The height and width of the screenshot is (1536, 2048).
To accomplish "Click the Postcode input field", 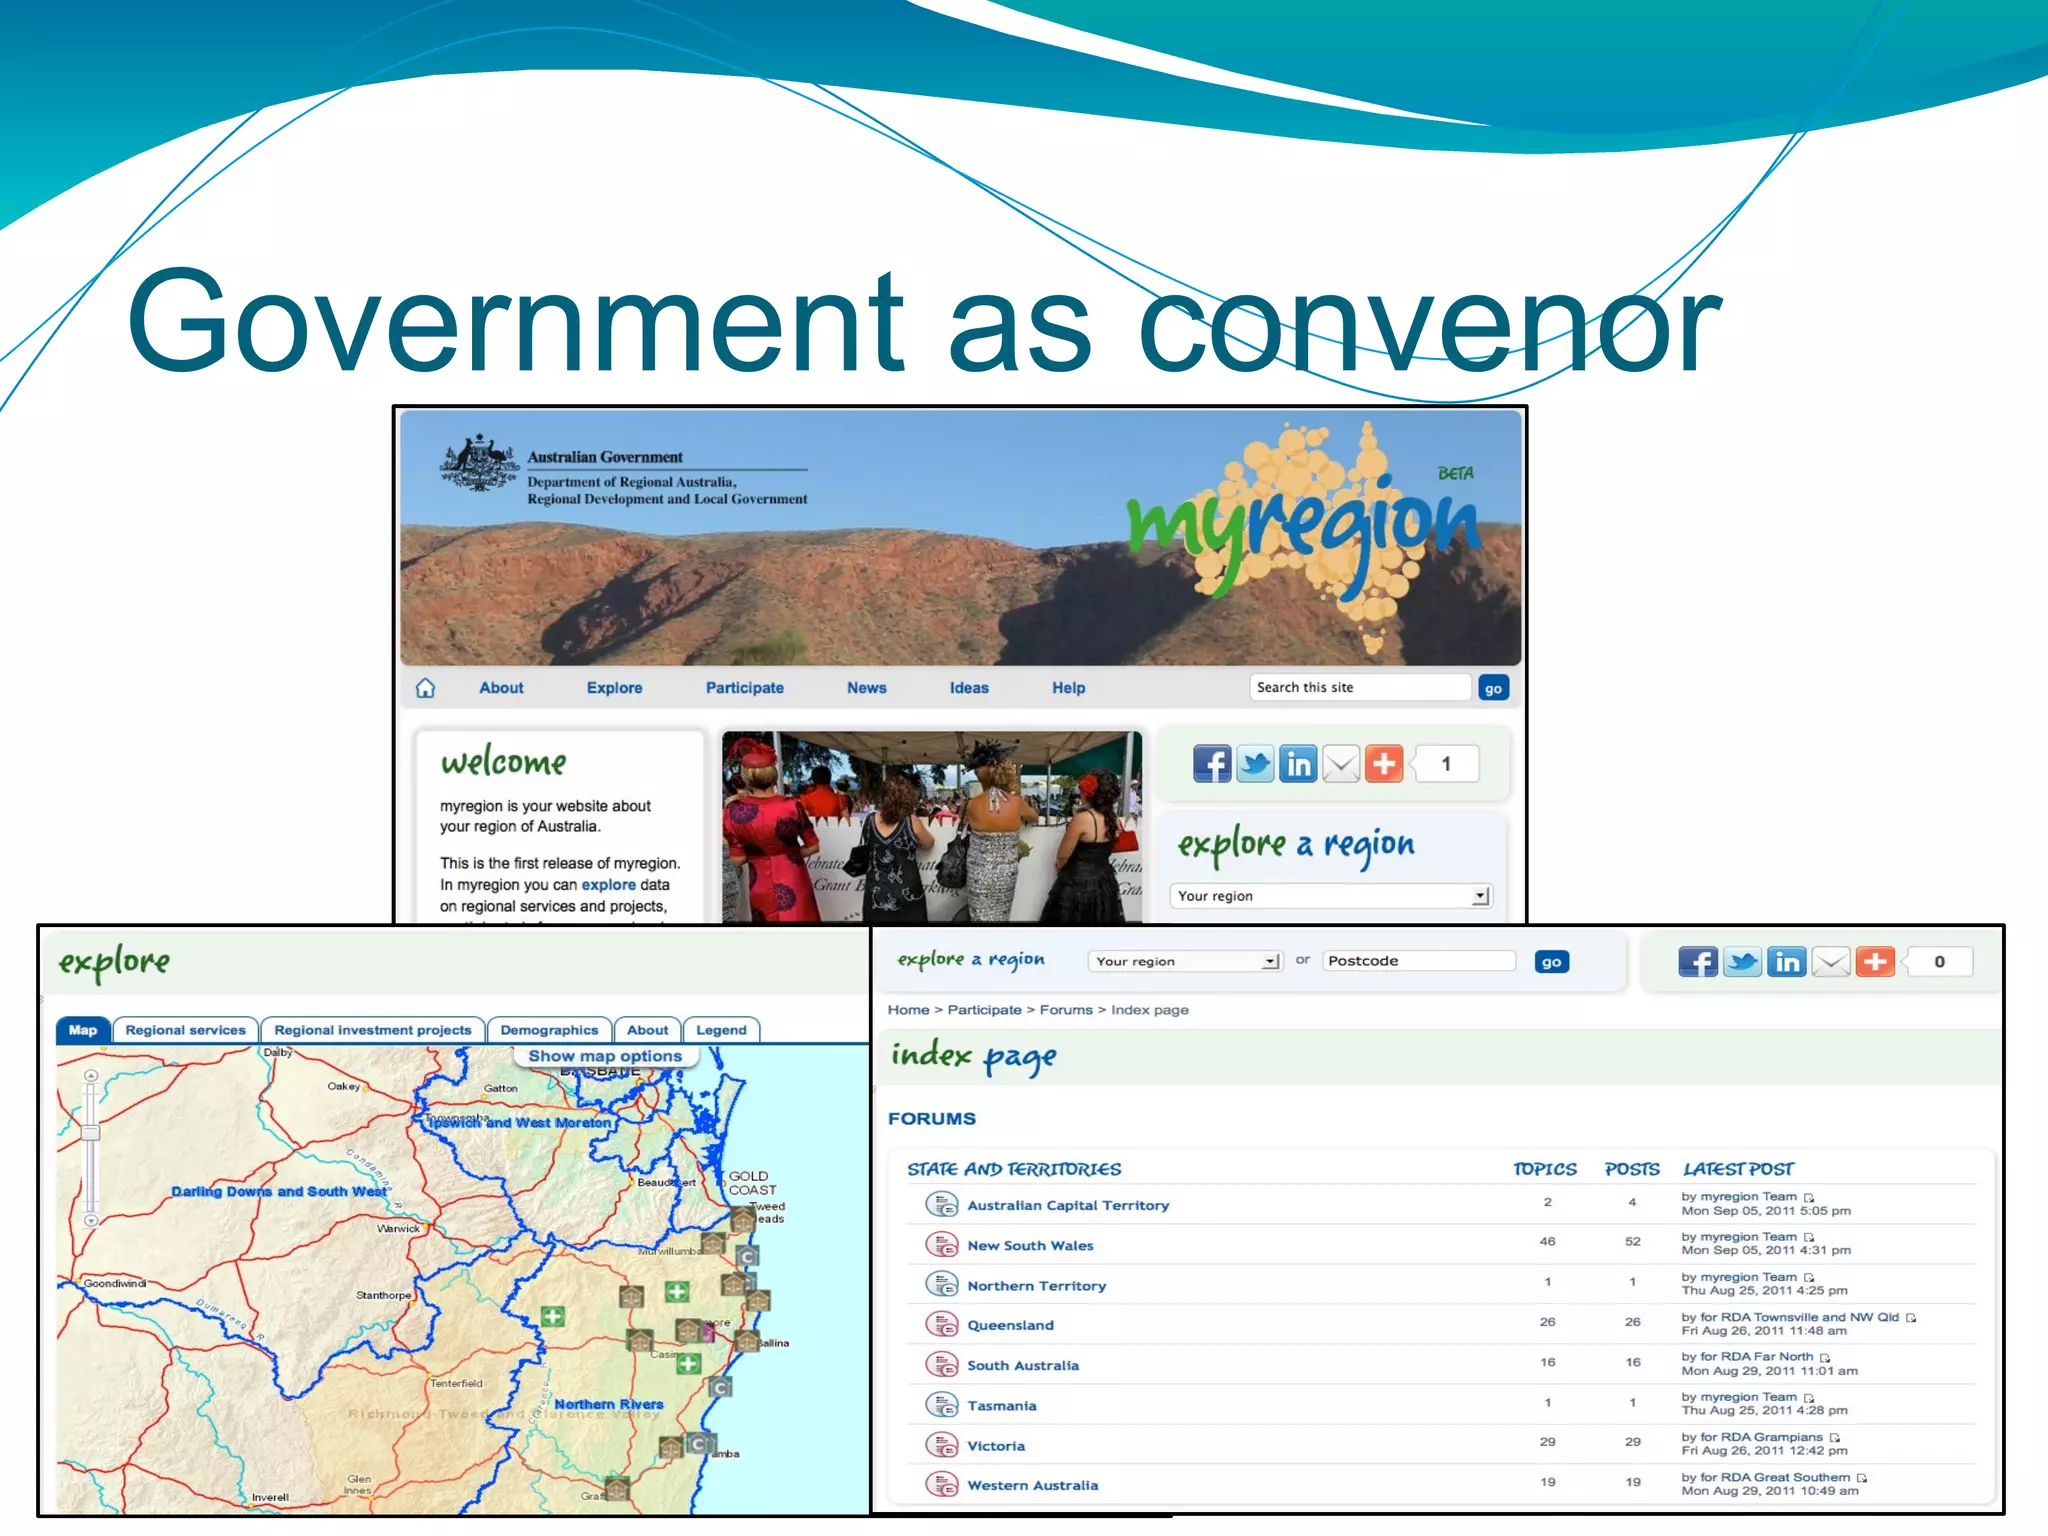I will tap(1419, 961).
